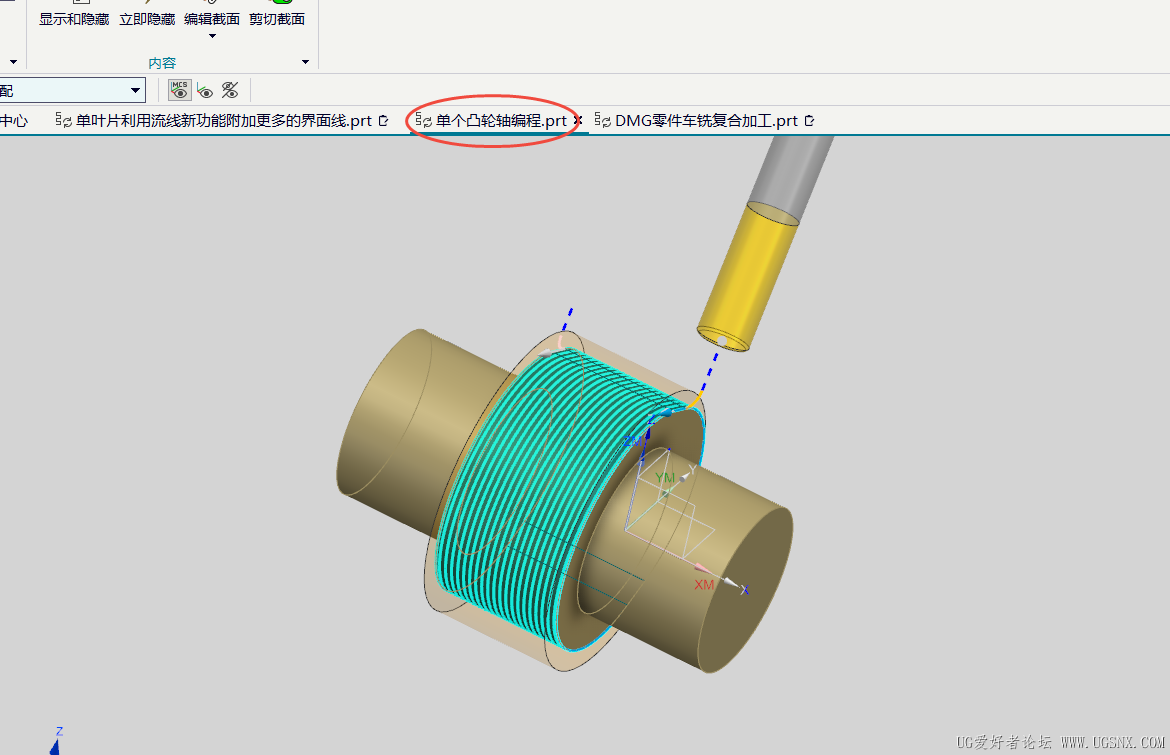Toggle visibility off using the slashed-eye control
1170x755 pixels.
point(230,90)
